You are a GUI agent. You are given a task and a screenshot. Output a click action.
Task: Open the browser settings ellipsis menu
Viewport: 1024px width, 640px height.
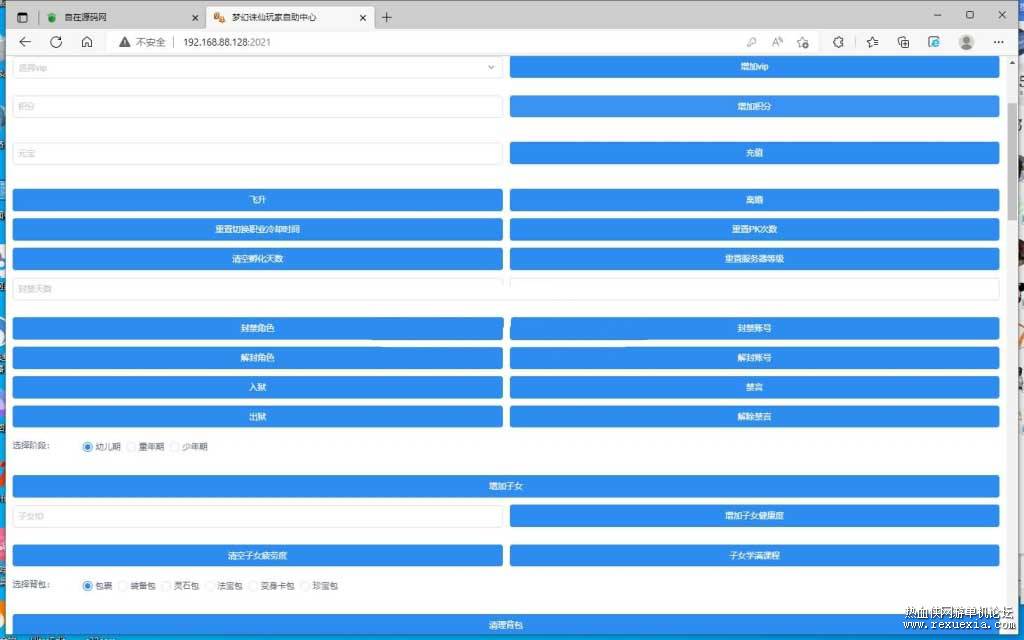tap(998, 42)
